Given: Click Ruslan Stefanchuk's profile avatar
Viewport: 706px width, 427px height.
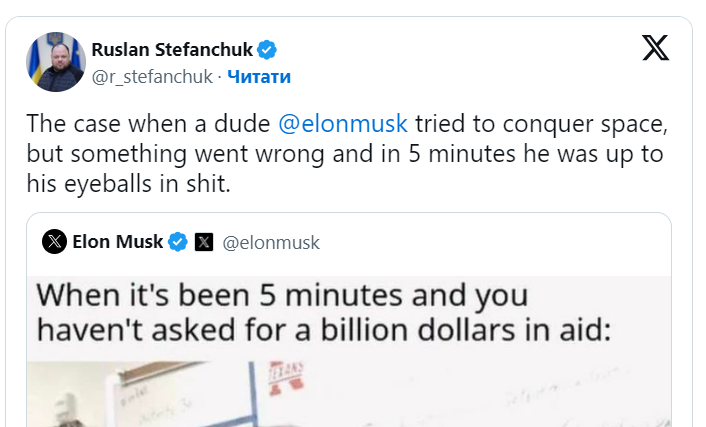Looking at the screenshot, I should click(x=54, y=62).
